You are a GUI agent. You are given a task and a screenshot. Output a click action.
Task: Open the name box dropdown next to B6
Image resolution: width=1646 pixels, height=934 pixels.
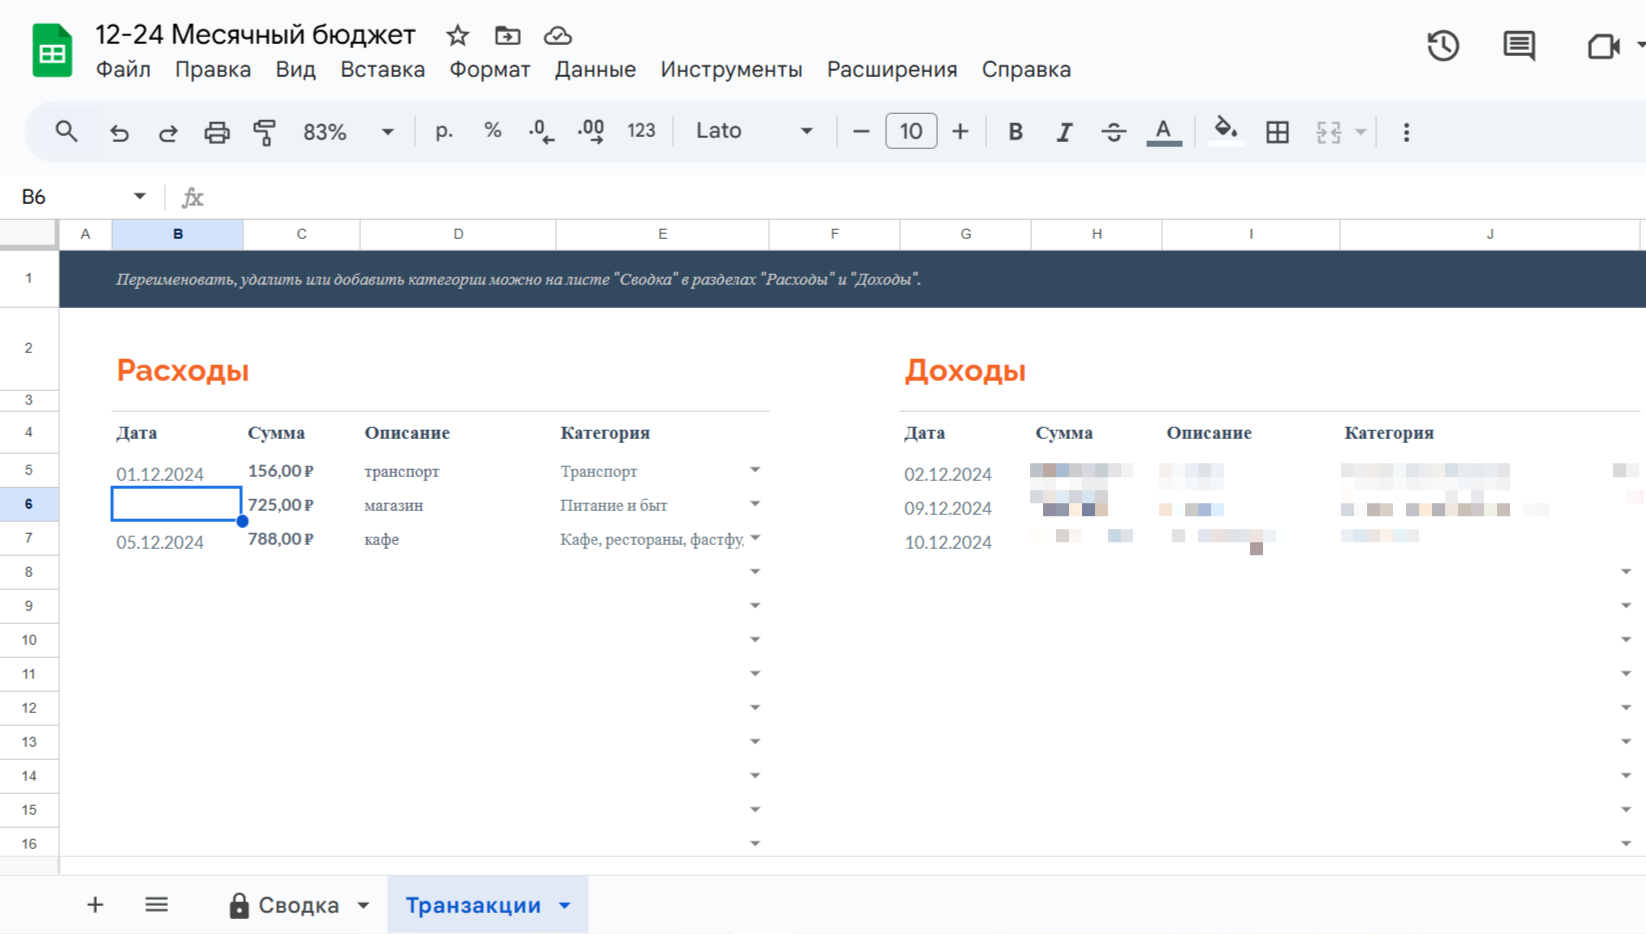pyautogui.click(x=139, y=196)
